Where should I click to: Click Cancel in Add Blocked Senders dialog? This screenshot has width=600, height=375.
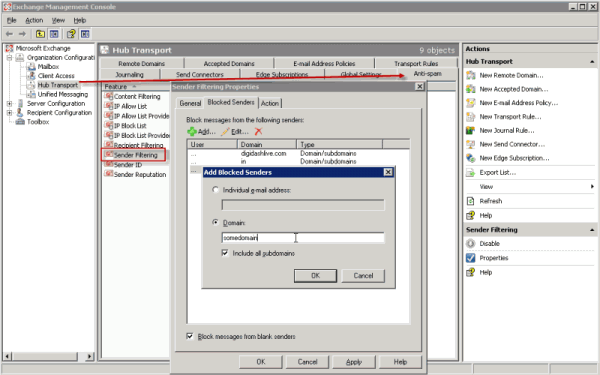(x=363, y=276)
